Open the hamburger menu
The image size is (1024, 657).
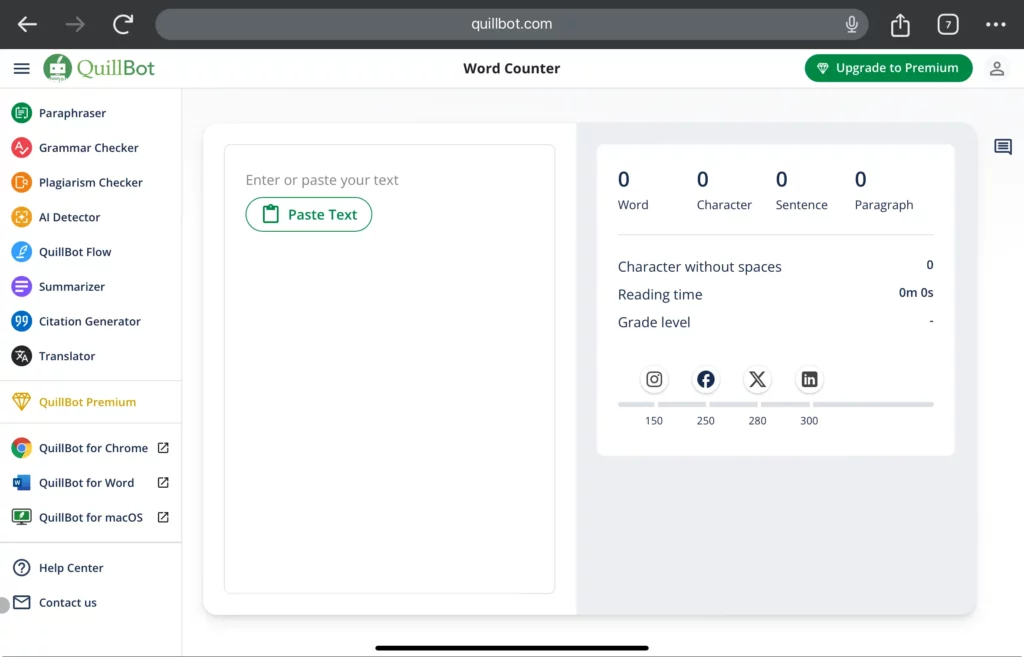(22, 68)
